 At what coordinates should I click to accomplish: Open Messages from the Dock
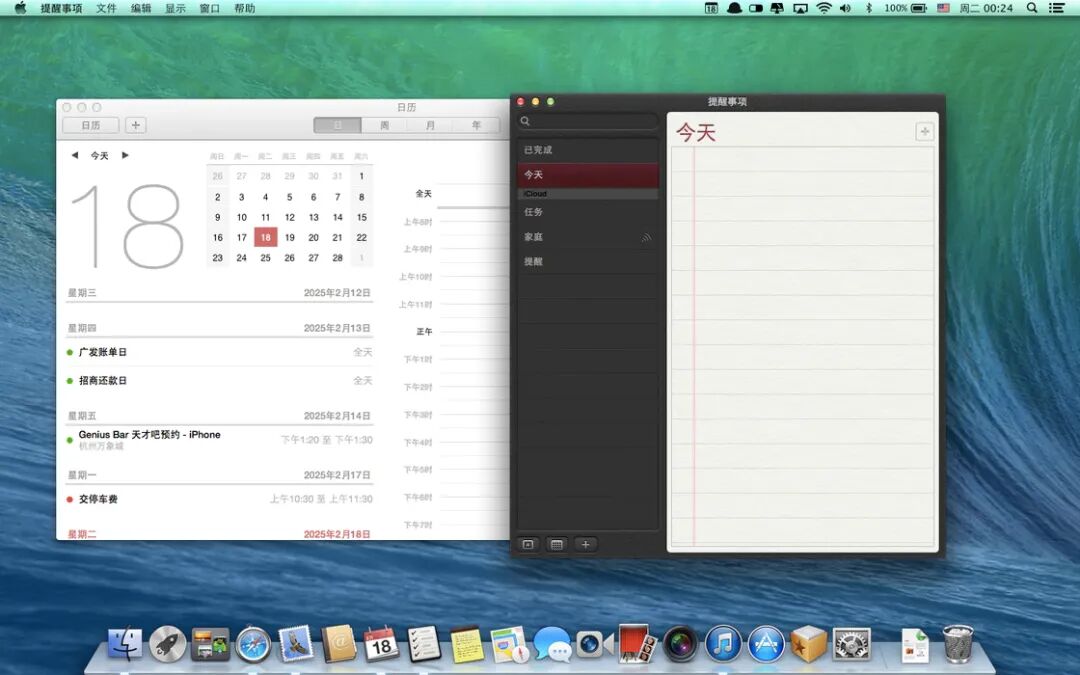552,644
